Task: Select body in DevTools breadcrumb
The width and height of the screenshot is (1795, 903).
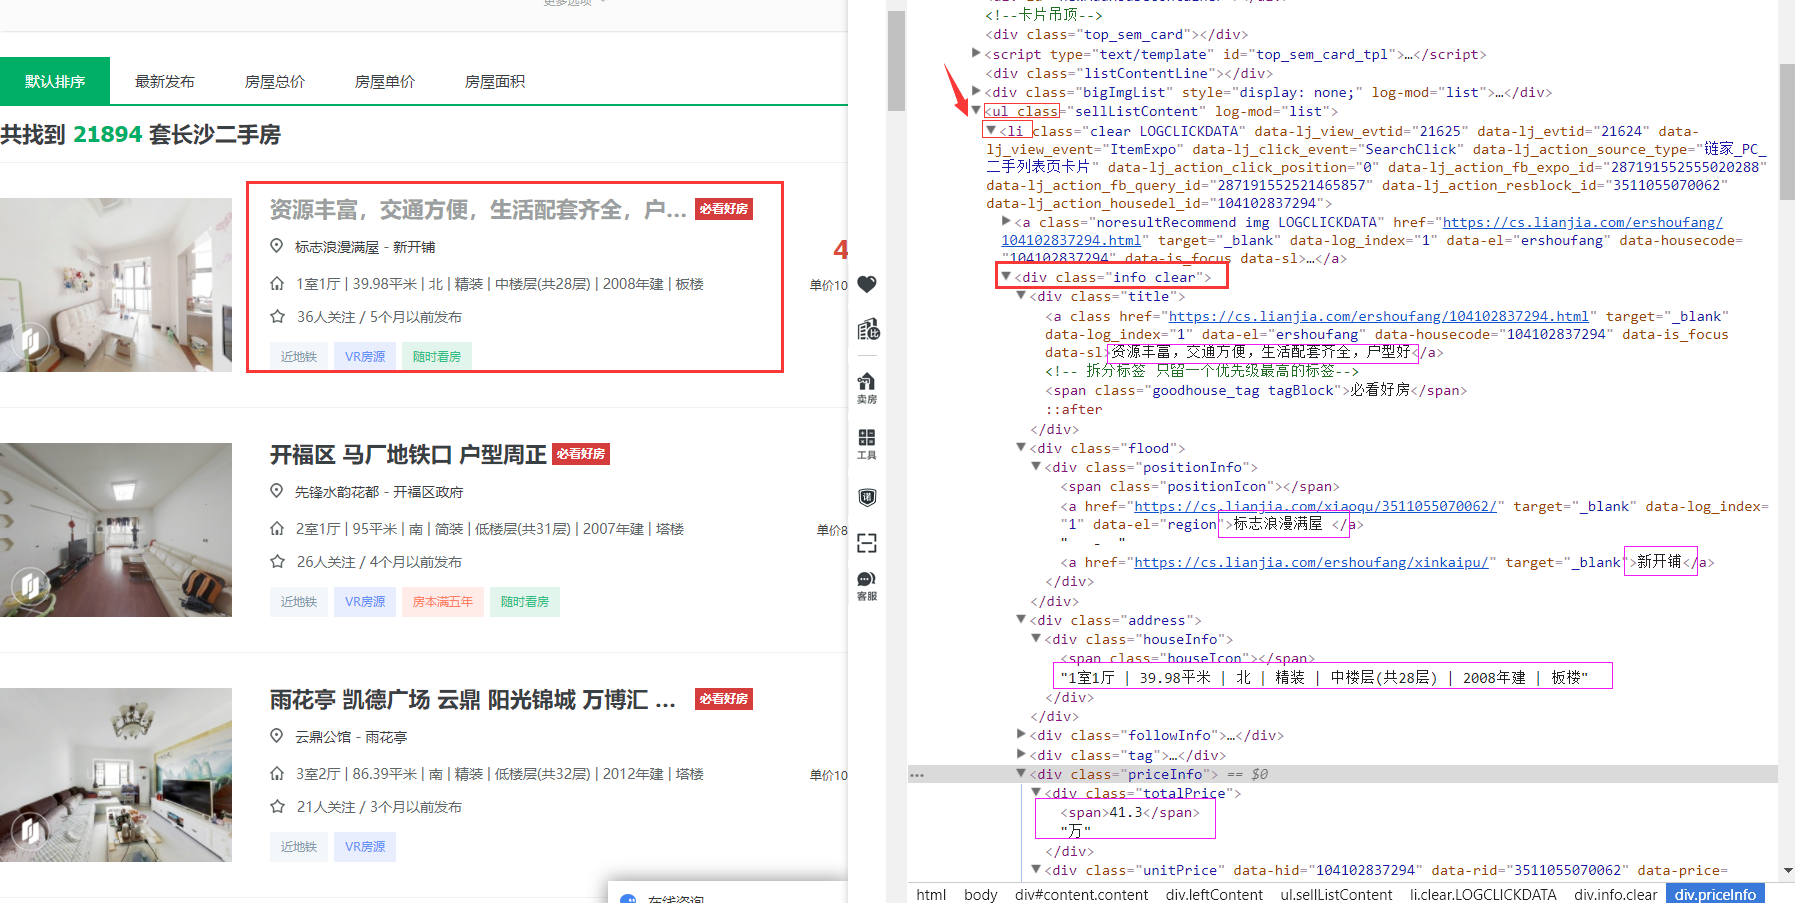Action: tap(980, 894)
